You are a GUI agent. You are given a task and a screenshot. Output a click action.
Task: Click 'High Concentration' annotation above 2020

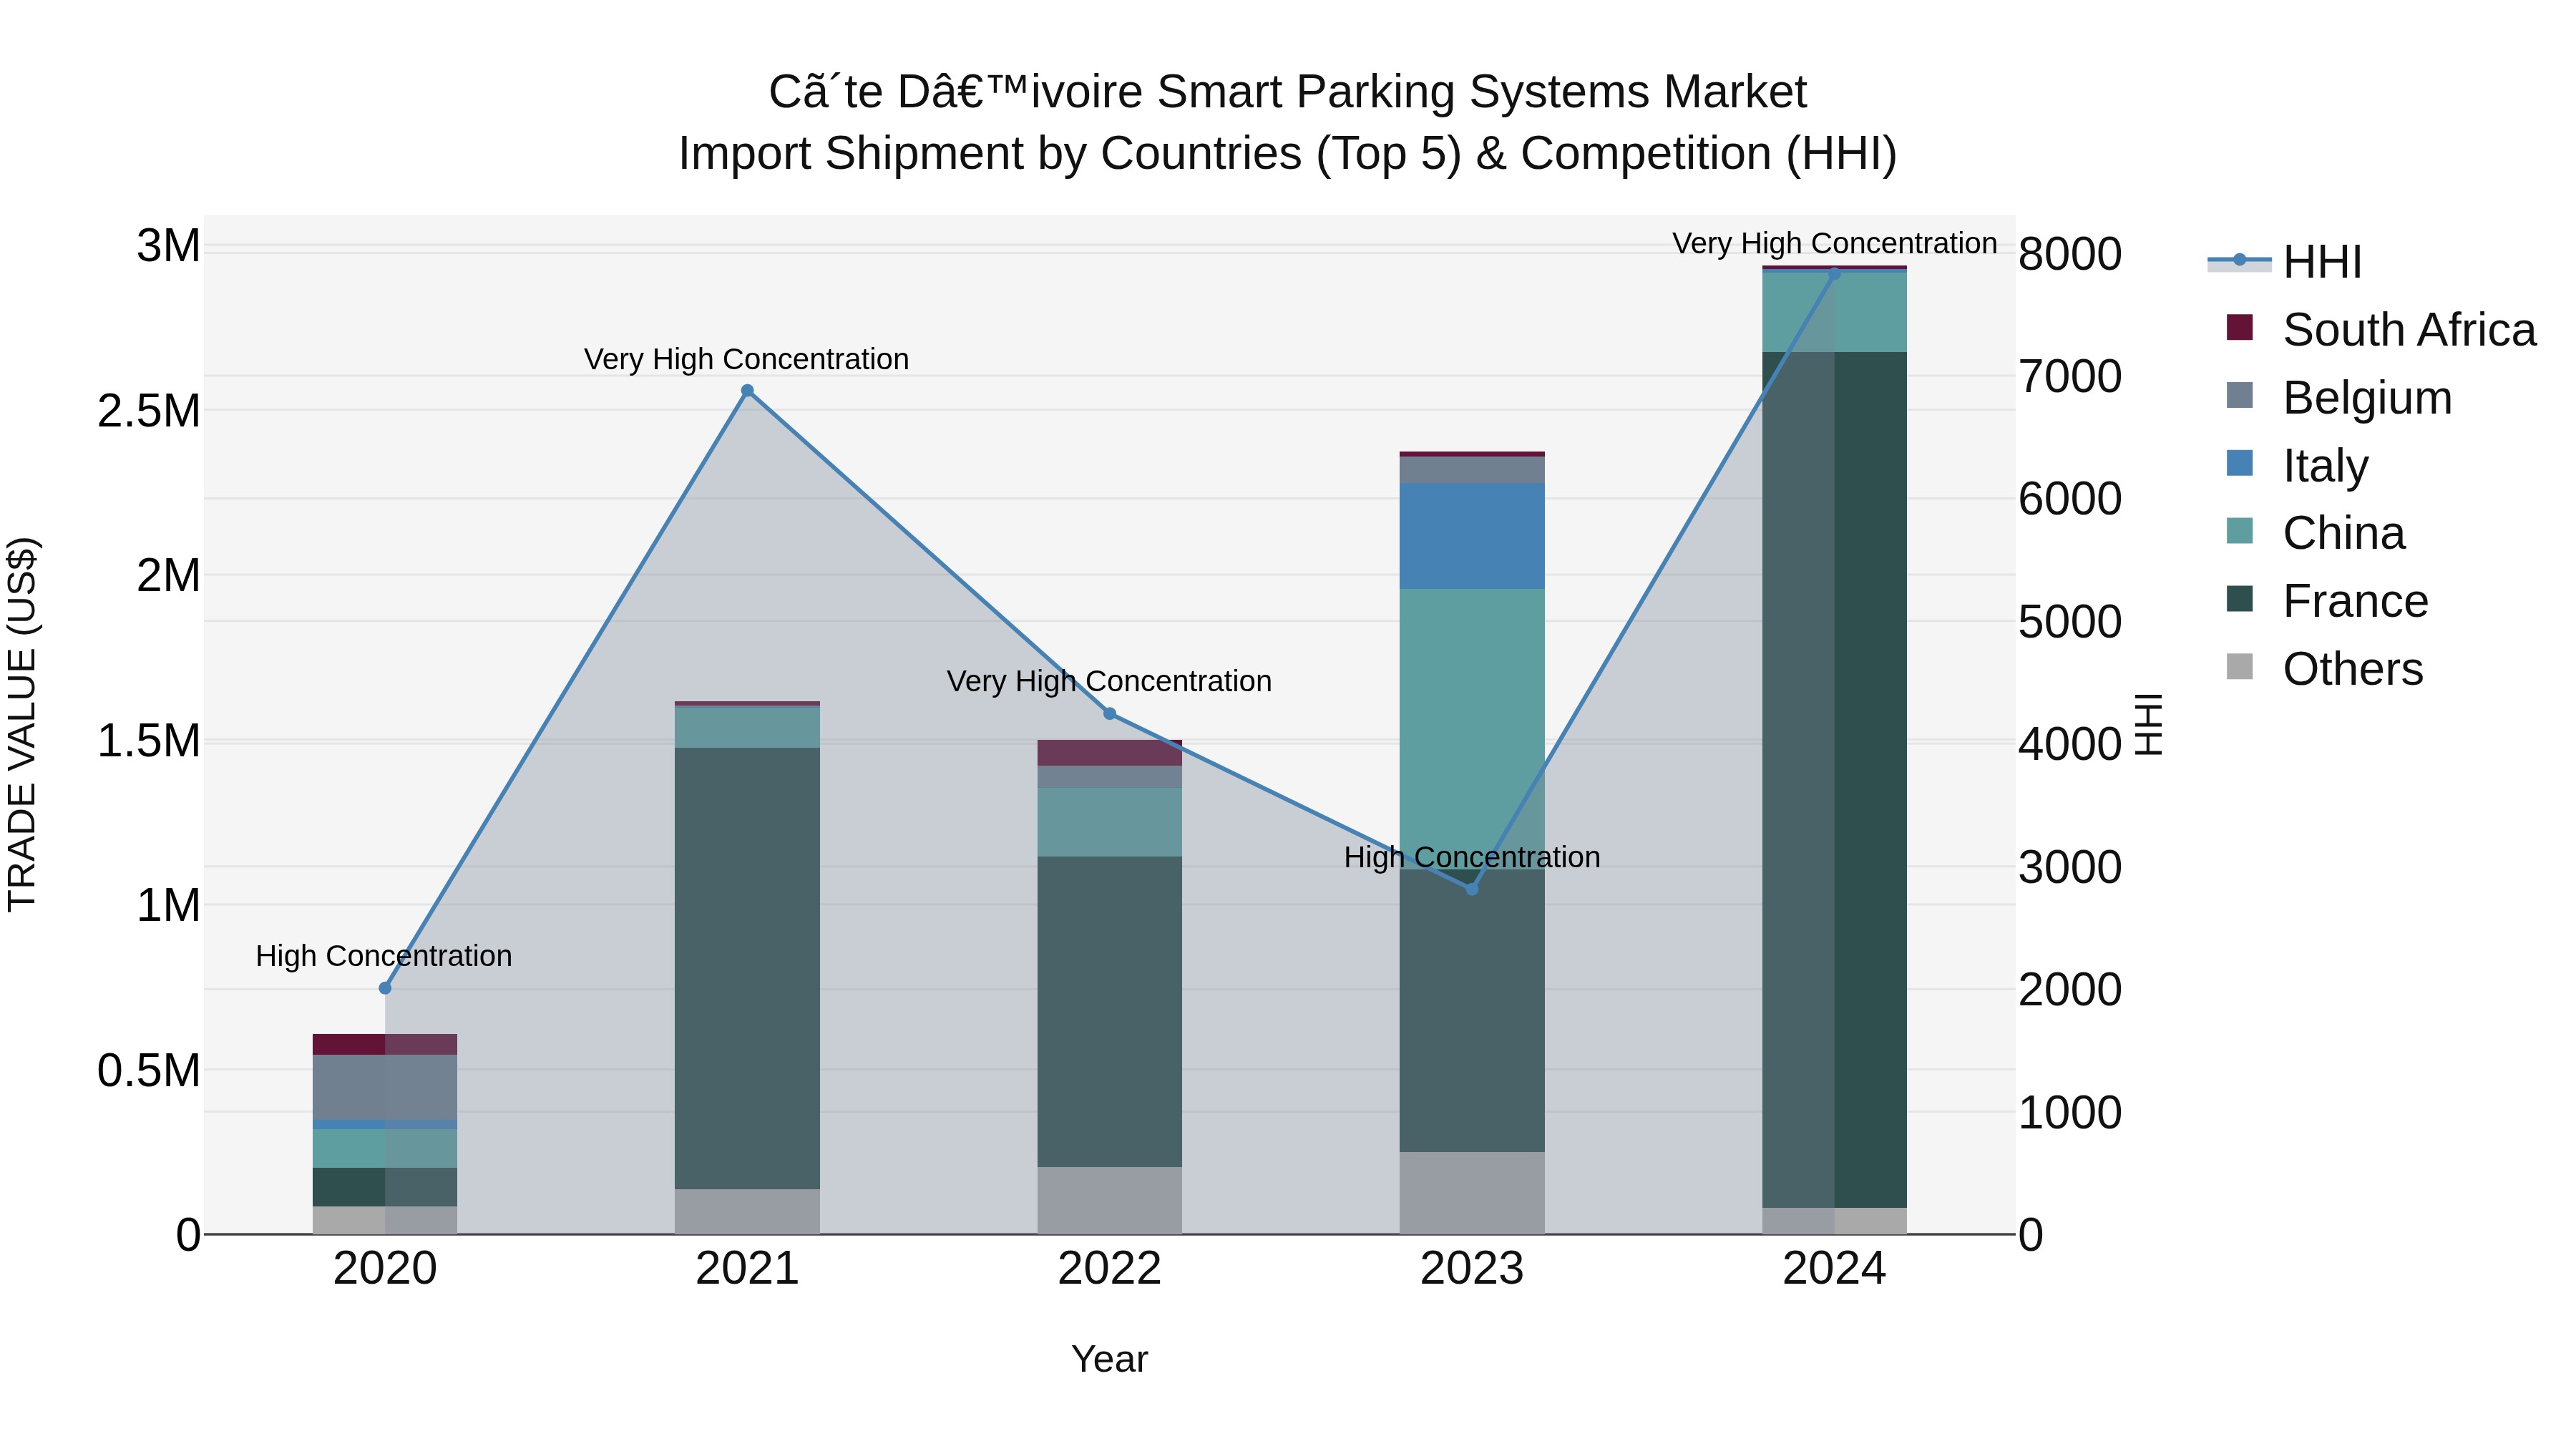[384, 957]
